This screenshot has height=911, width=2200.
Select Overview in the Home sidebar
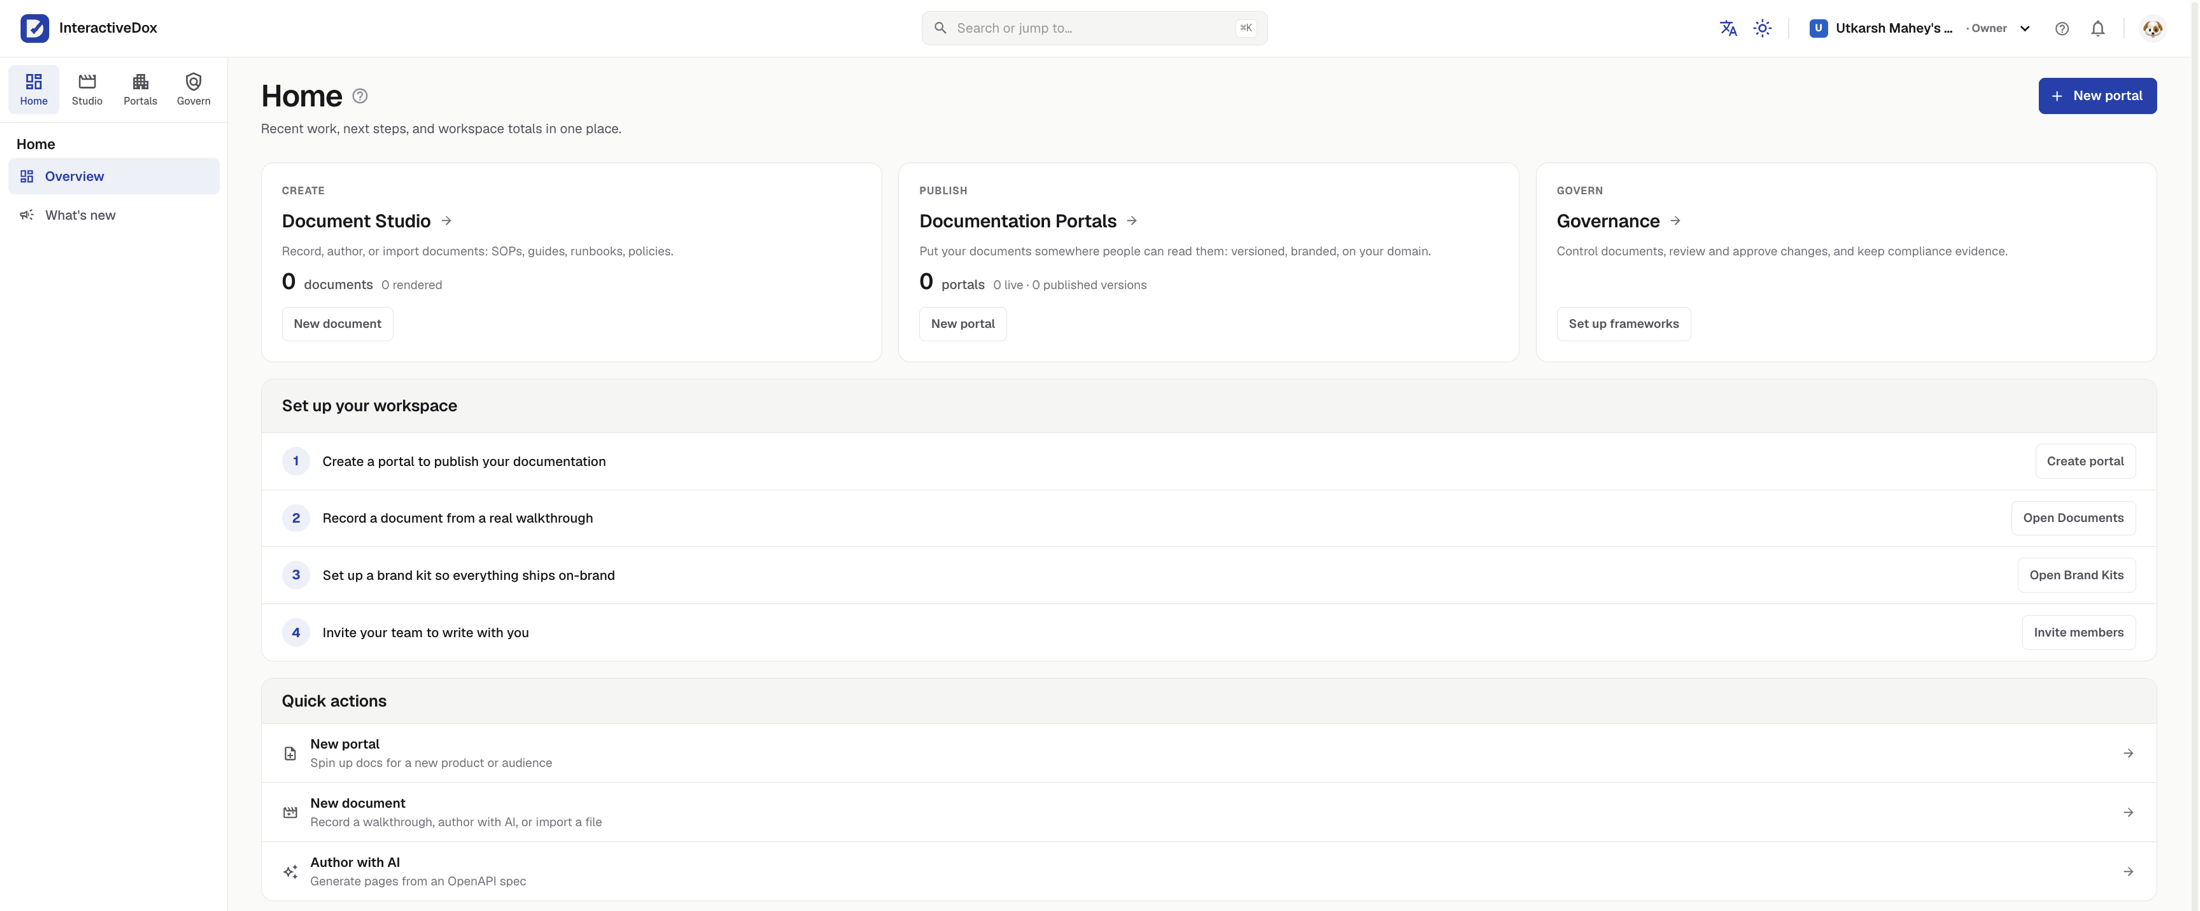114,176
